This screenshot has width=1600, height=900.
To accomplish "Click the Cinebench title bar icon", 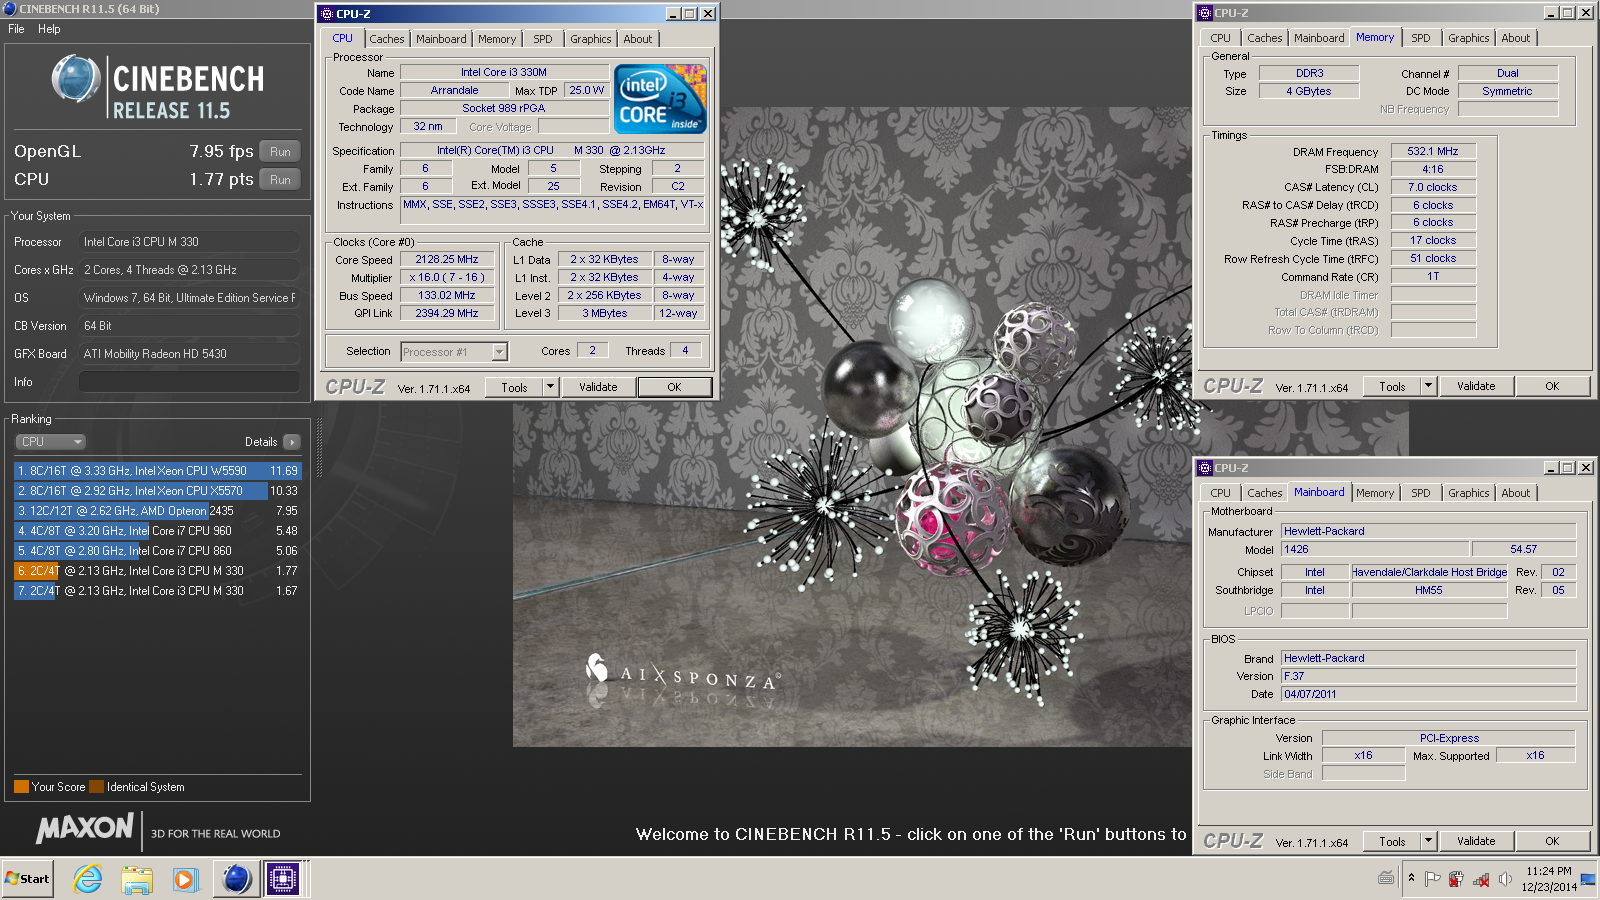I will point(9,8).
